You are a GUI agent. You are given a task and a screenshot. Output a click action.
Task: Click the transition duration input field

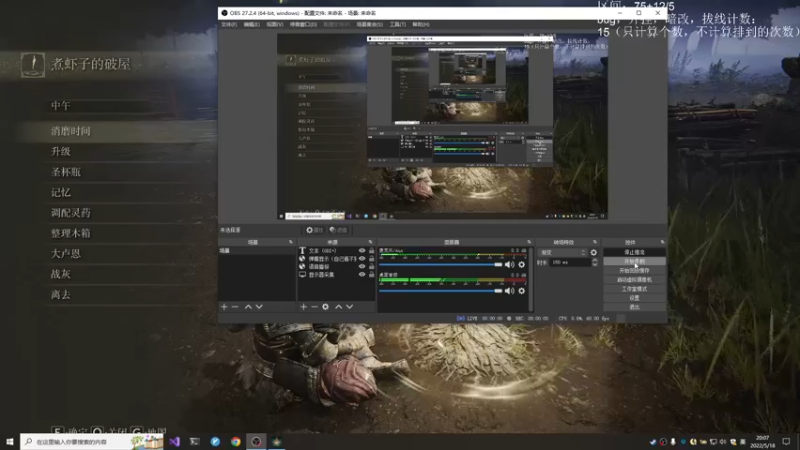(x=570, y=262)
